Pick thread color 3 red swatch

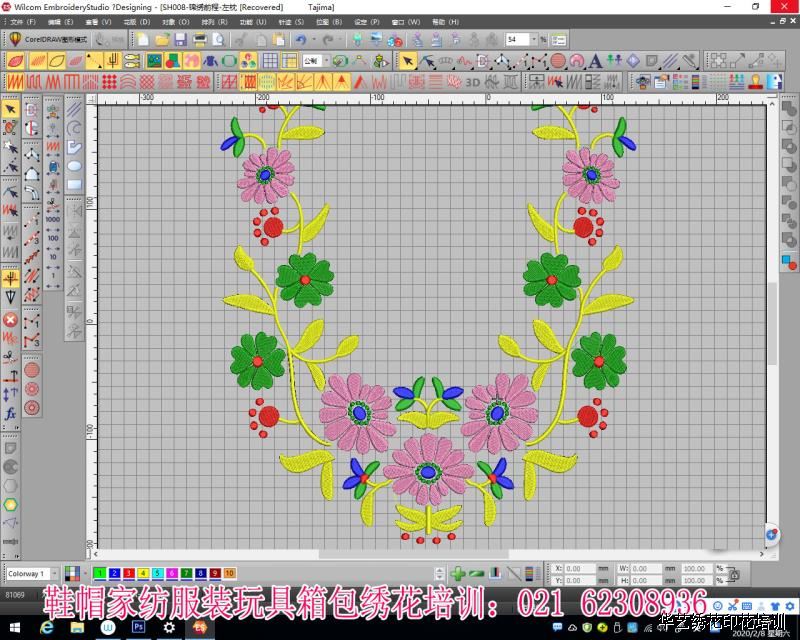[x=129, y=573]
